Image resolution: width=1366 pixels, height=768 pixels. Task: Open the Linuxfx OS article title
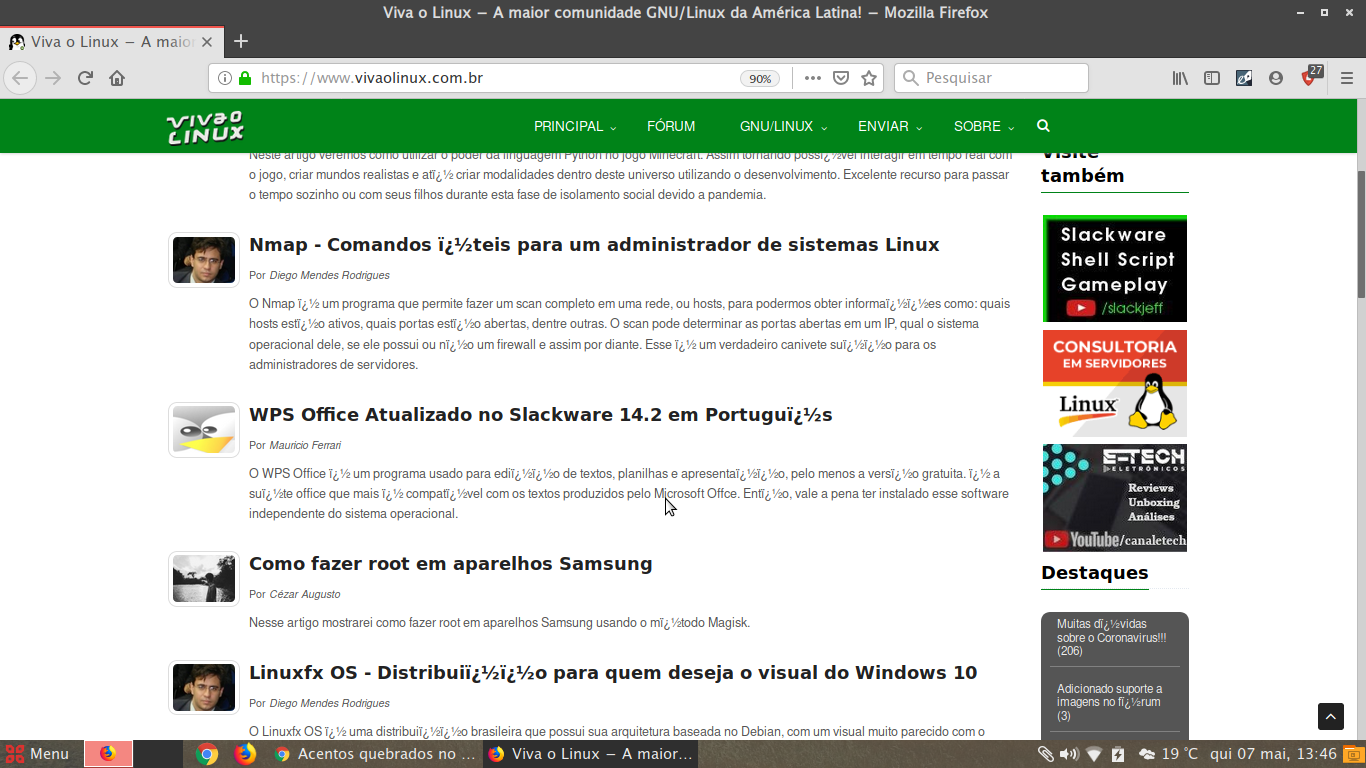point(613,673)
